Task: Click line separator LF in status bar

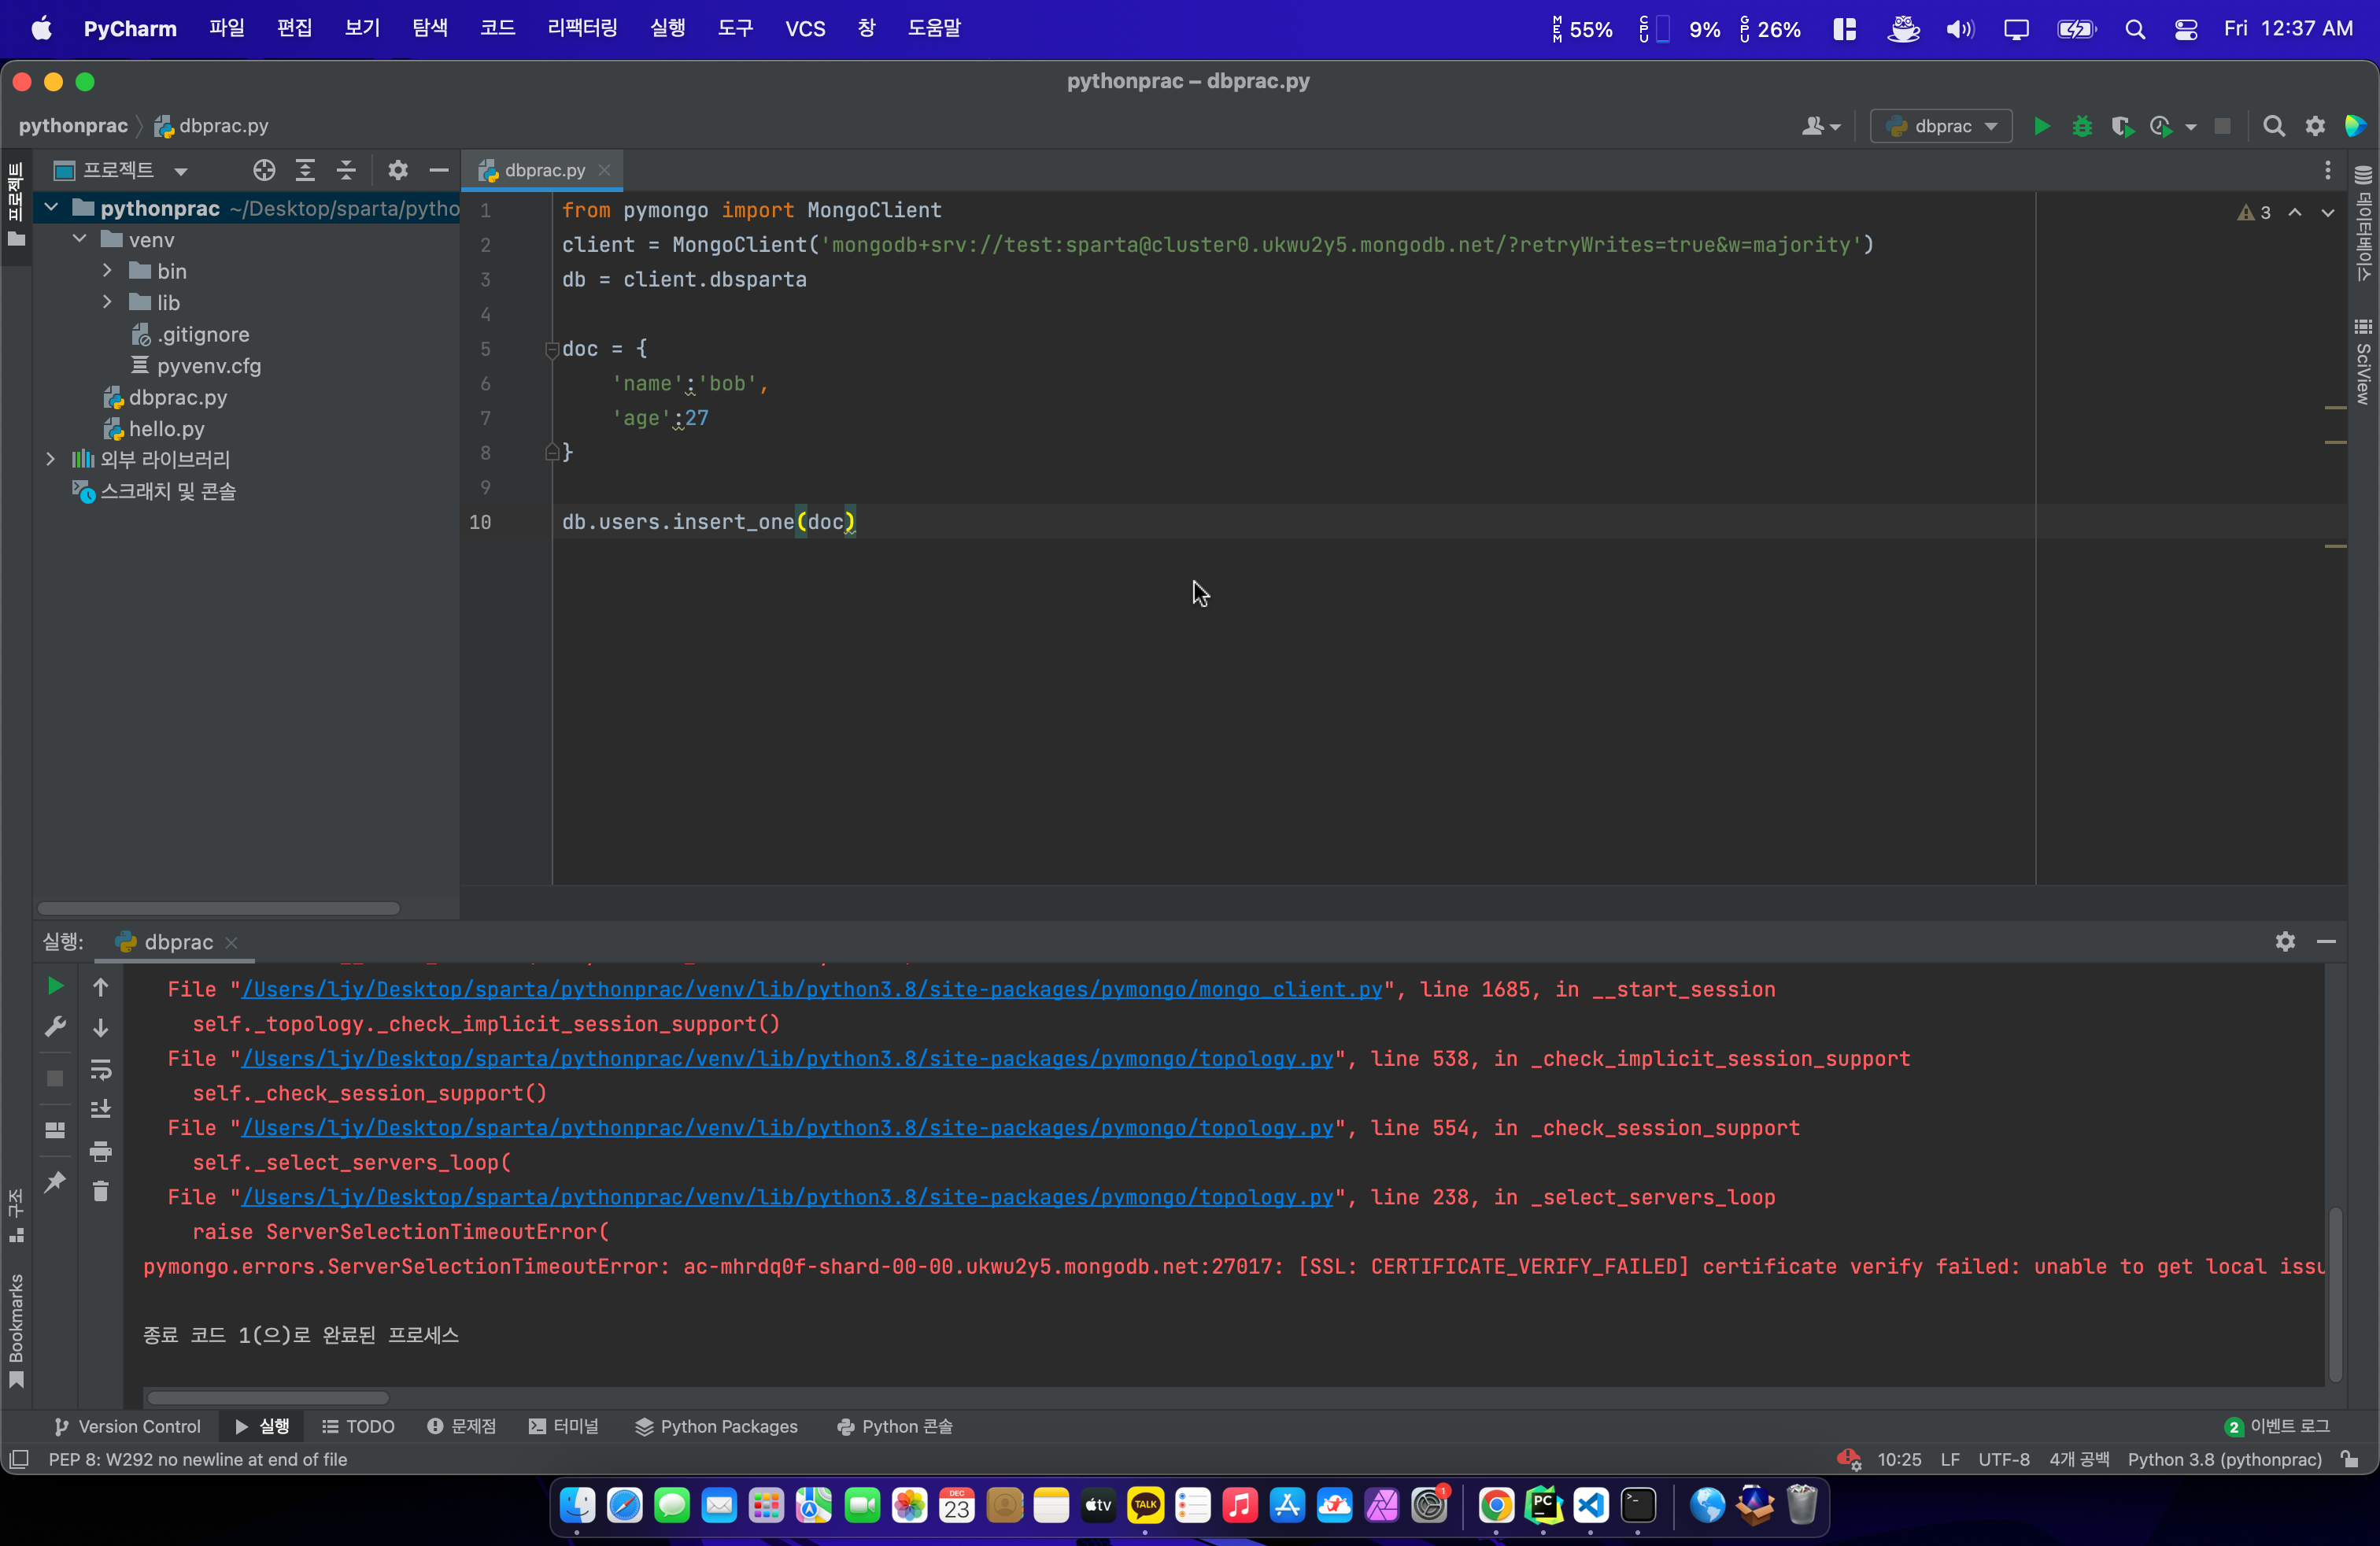Action: (1949, 1459)
